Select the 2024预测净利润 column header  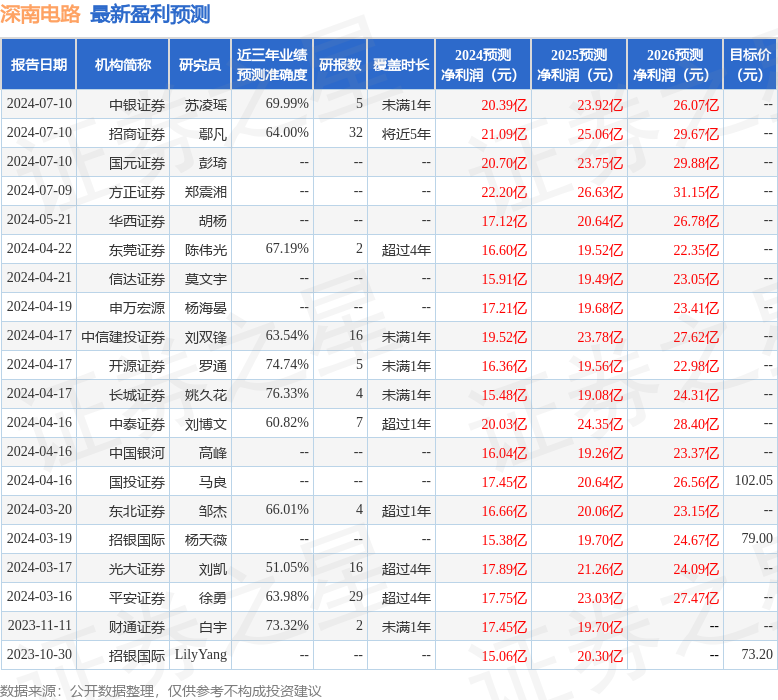point(483,65)
